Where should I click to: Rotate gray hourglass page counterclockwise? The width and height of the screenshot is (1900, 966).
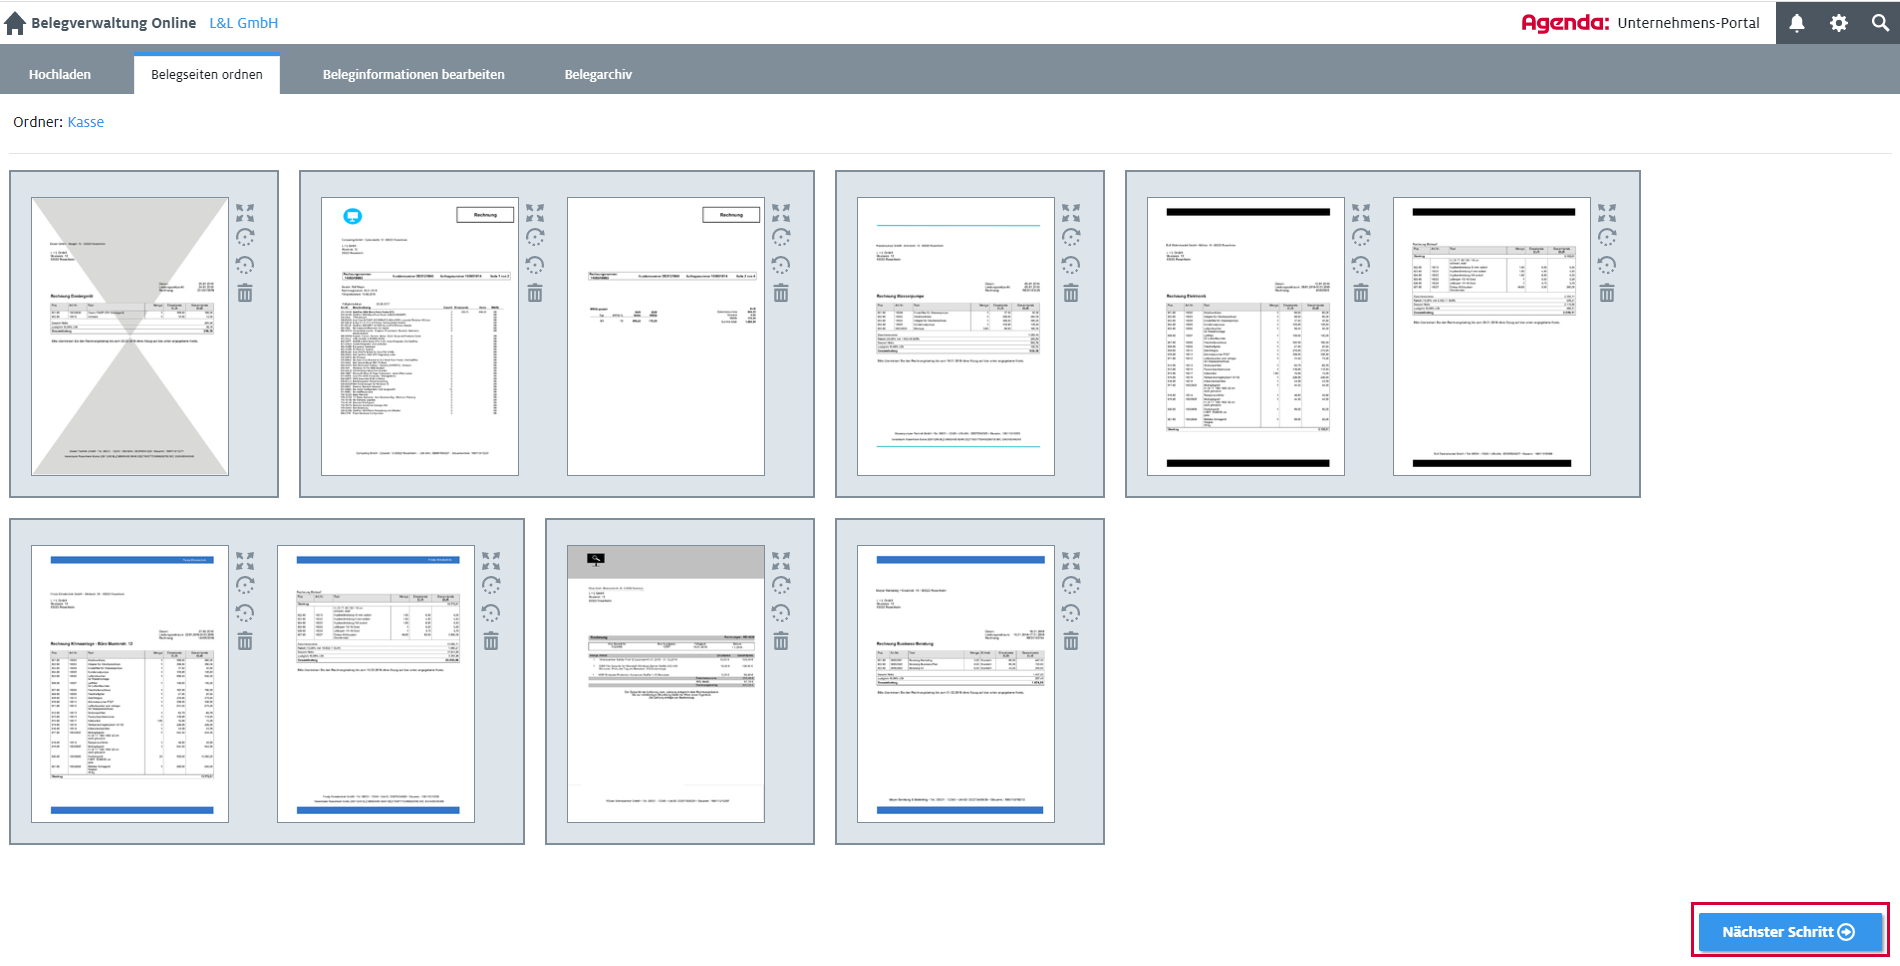pyautogui.click(x=245, y=265)
